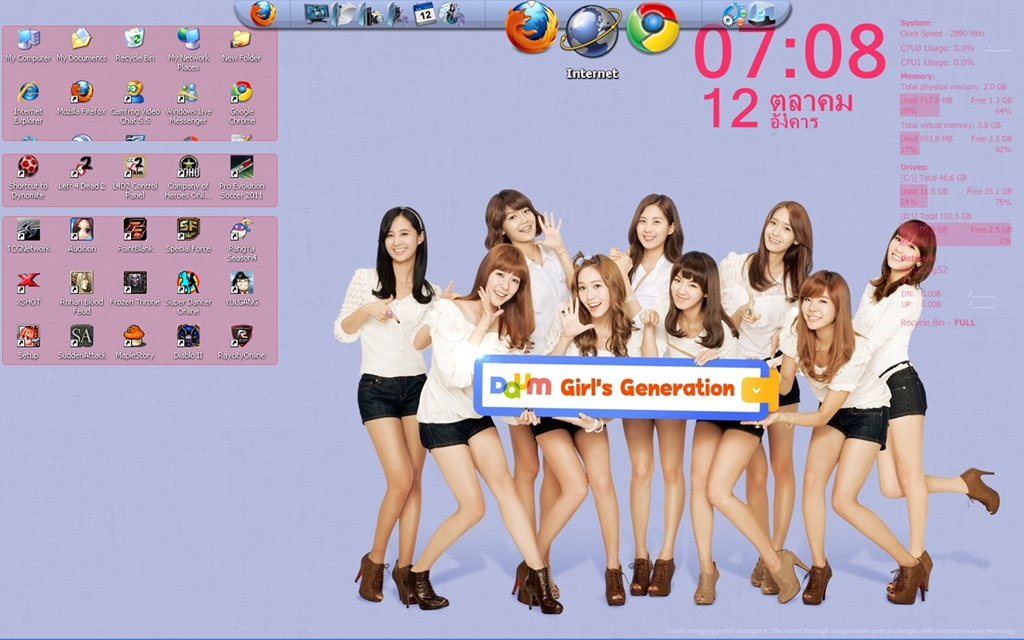
Task: Select the TCGNetwork desktop icon
Action: pos(28,235)
